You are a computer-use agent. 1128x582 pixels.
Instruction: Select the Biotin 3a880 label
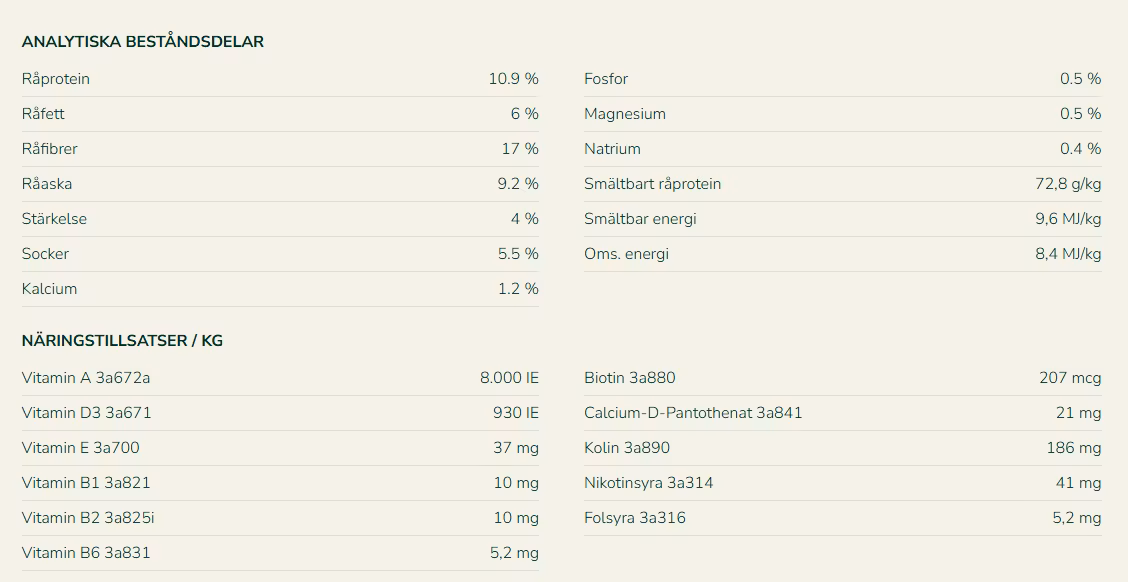(x=630, y=378)
